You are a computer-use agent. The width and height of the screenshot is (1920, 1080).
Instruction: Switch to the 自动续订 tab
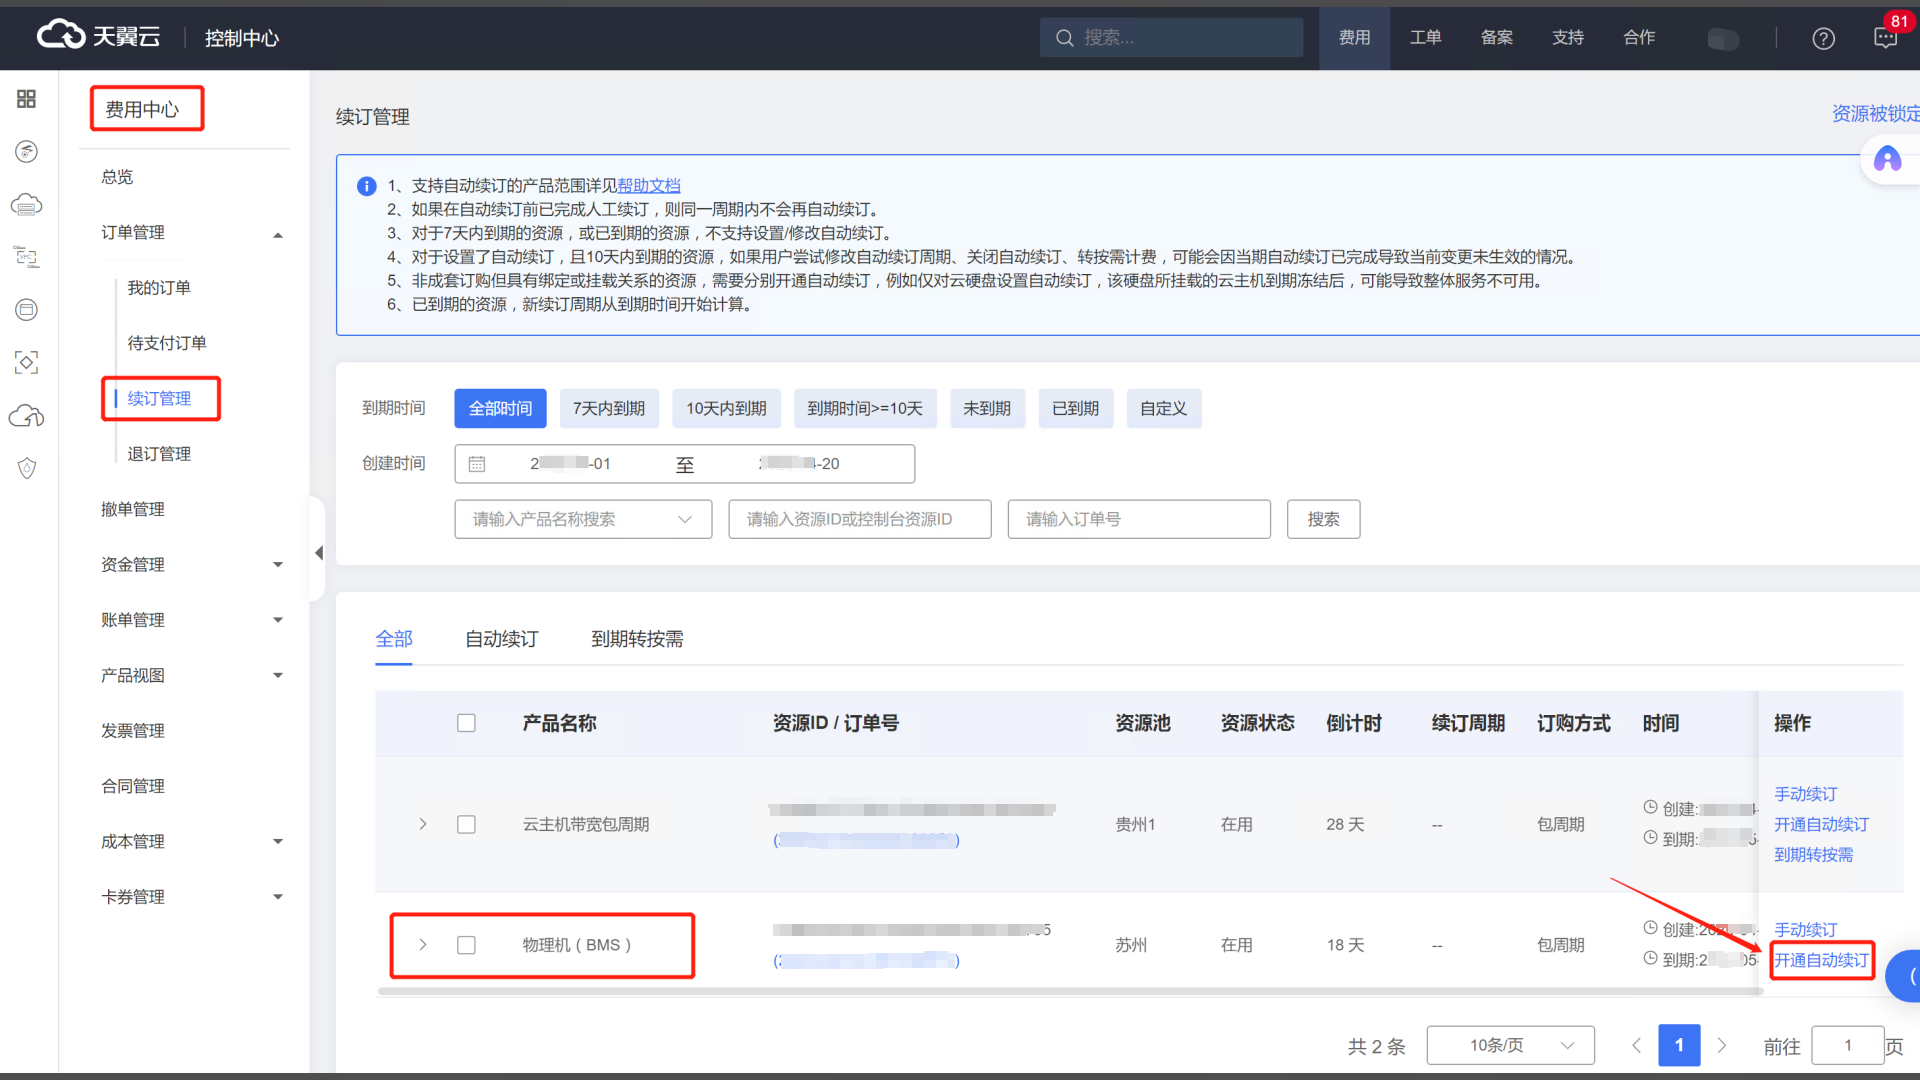[x=502, y=639]
